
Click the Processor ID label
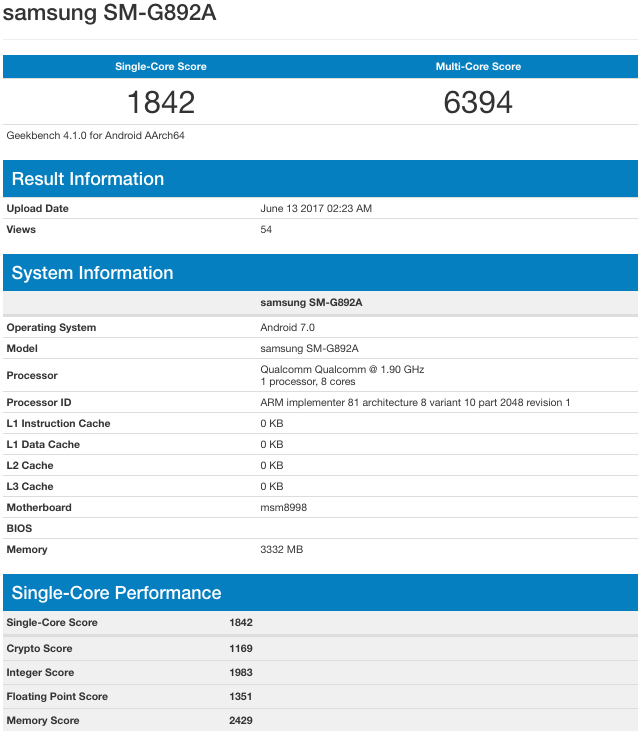[39, 402]
